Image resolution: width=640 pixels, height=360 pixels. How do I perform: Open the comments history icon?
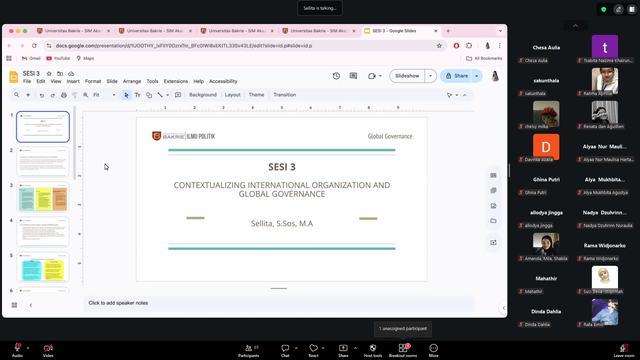353,76
